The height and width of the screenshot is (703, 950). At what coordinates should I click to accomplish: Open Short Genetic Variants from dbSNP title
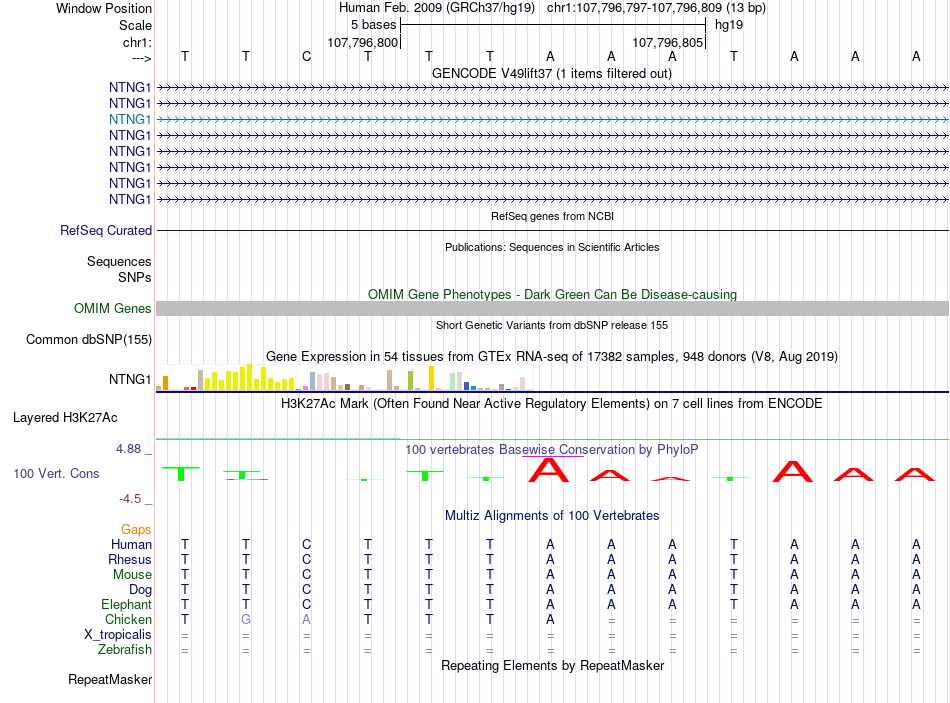coord(552,325)
